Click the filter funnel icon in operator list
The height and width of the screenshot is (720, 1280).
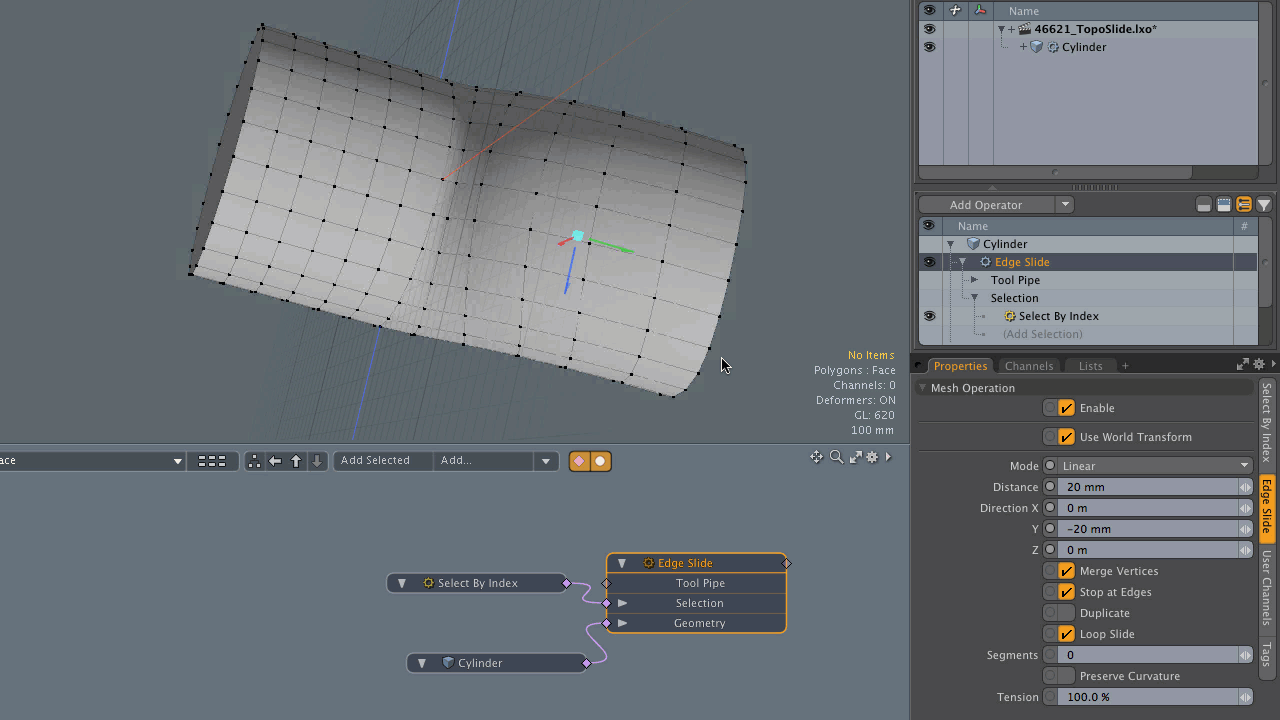[x=1264, y=205]
